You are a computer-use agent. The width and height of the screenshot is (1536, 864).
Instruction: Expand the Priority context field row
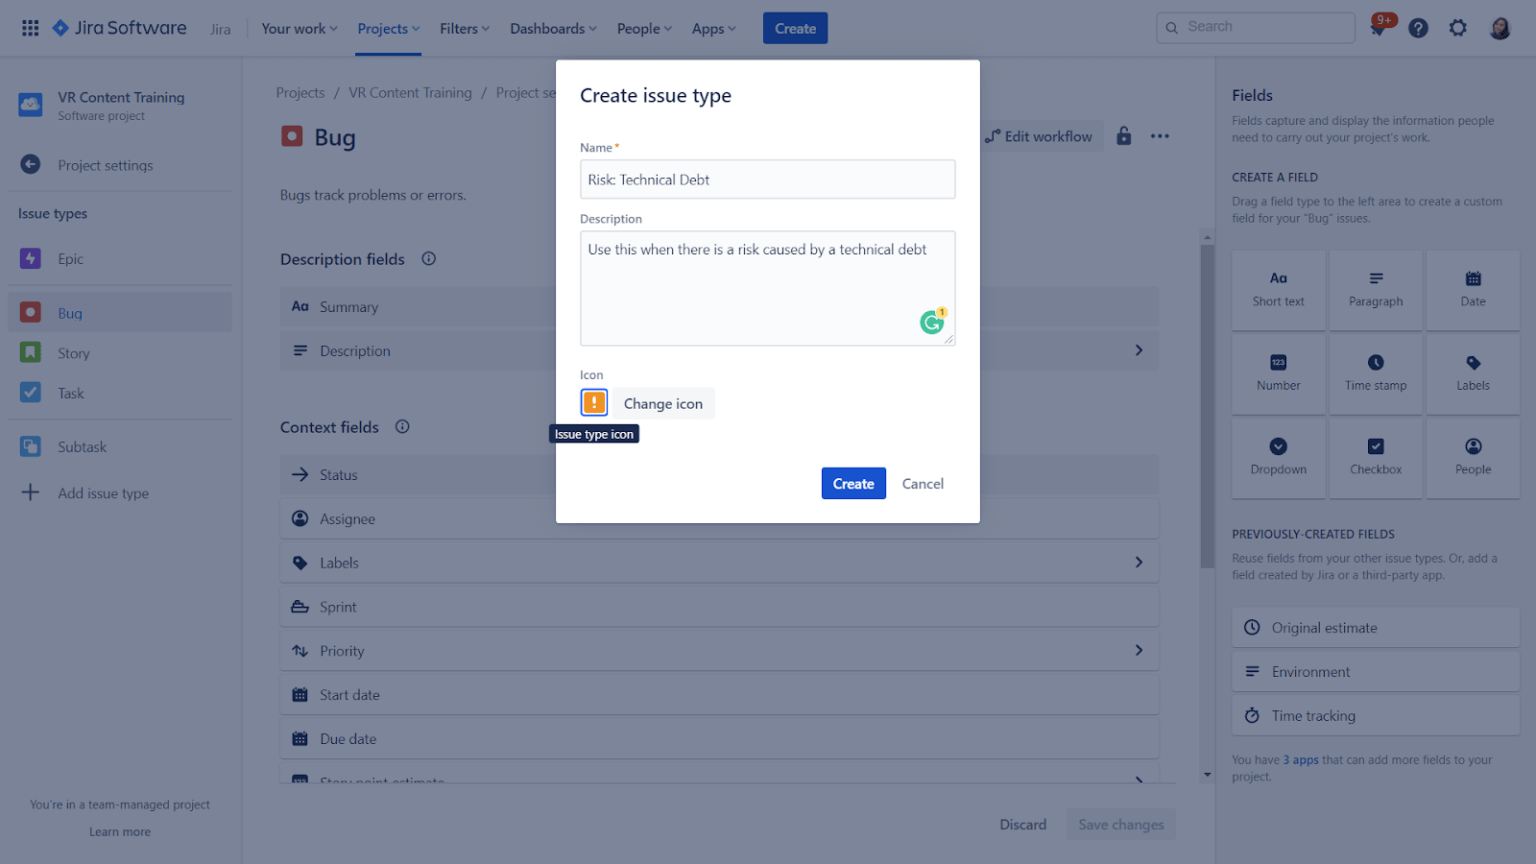point(1139,650)
